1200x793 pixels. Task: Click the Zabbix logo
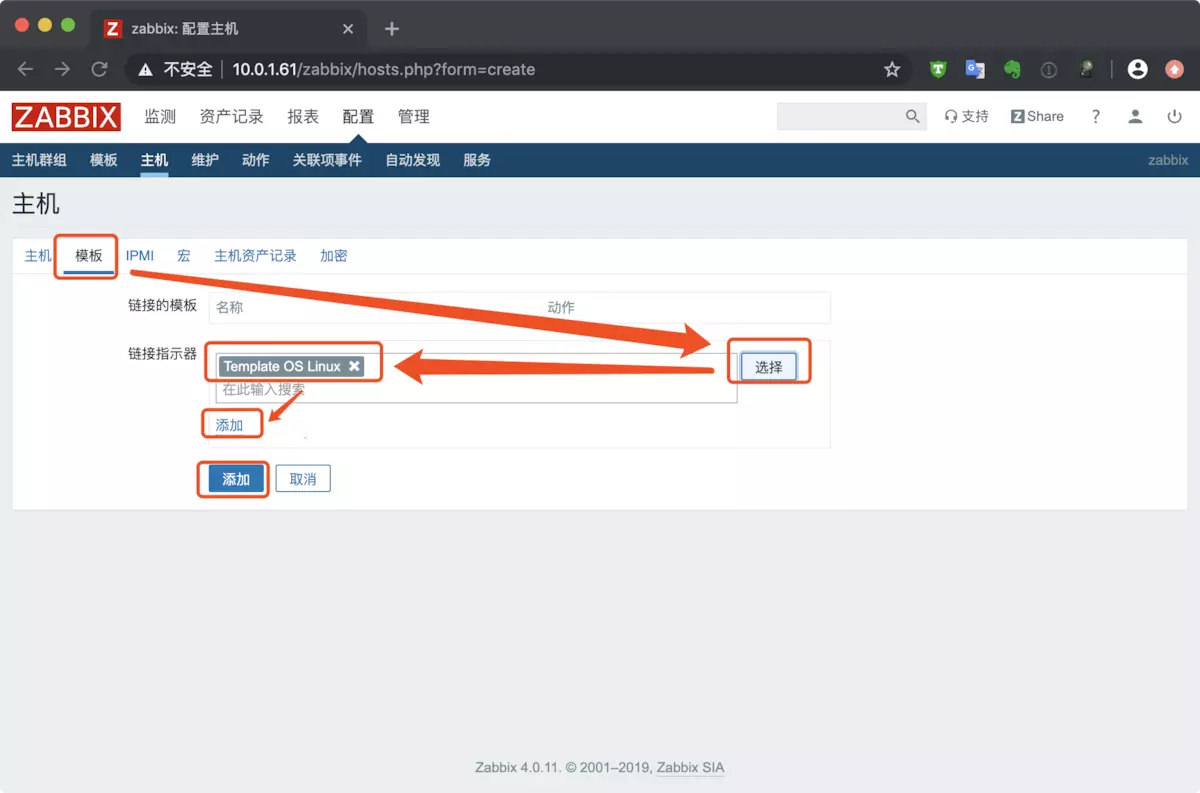click(x=66, y=116)
